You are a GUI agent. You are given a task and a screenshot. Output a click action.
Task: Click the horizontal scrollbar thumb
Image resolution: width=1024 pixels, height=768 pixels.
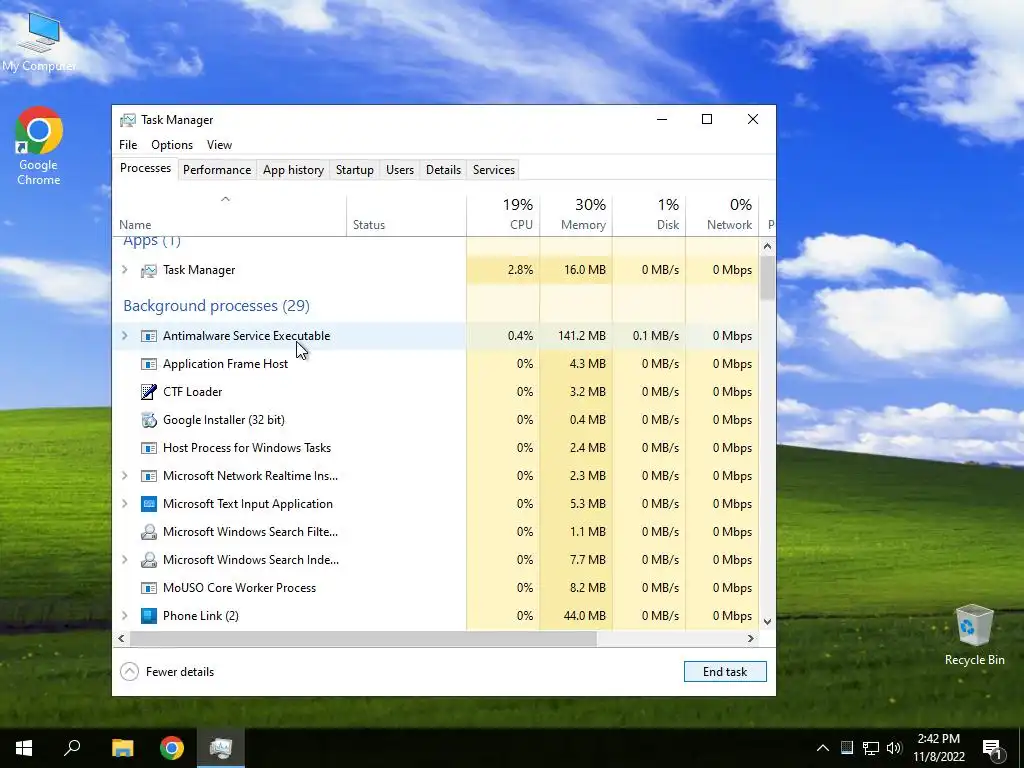coord(363,638)
